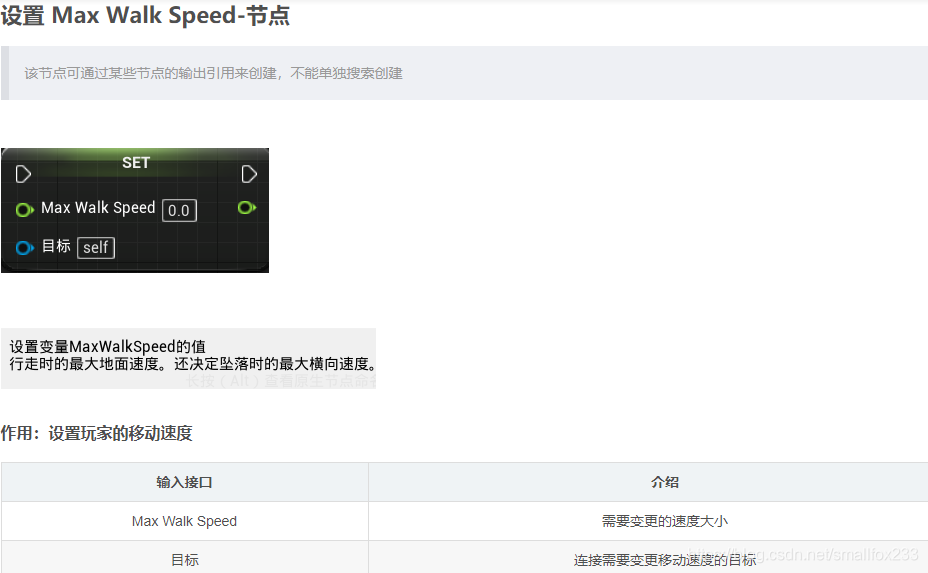
Task: Click the 0.0 value field
Action: 179,211
